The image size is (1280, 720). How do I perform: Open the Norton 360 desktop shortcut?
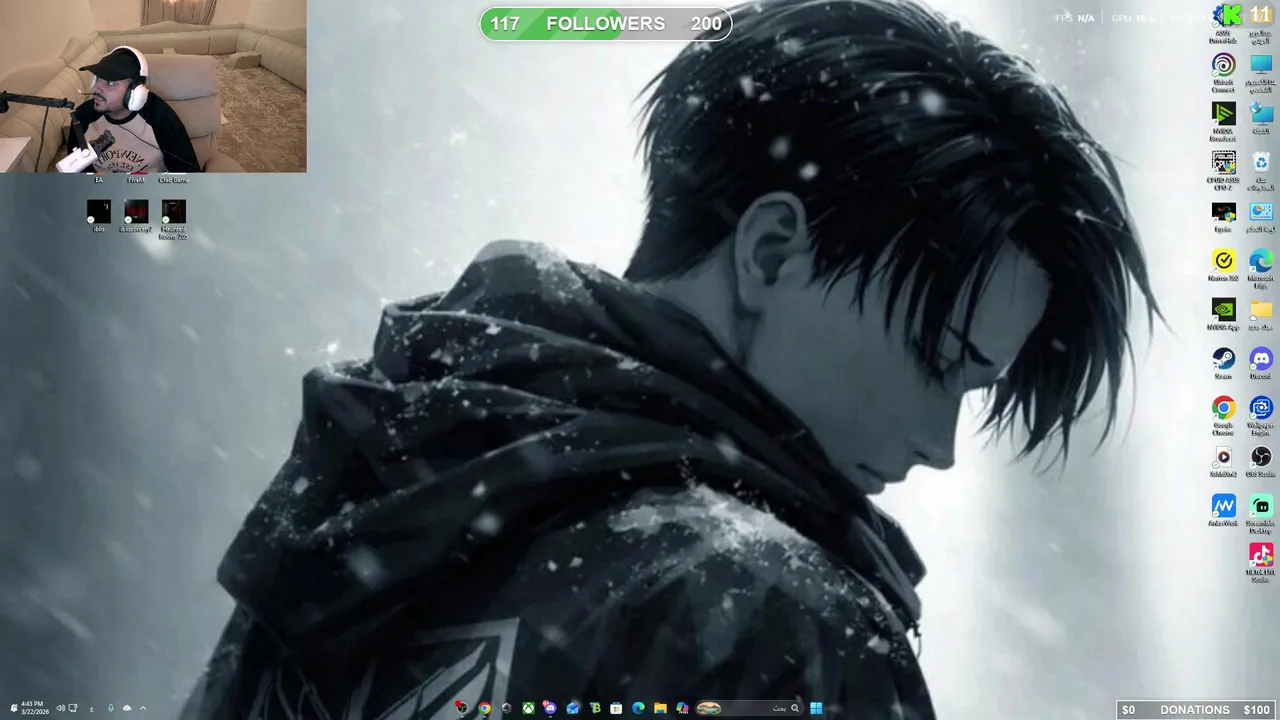1223,266
